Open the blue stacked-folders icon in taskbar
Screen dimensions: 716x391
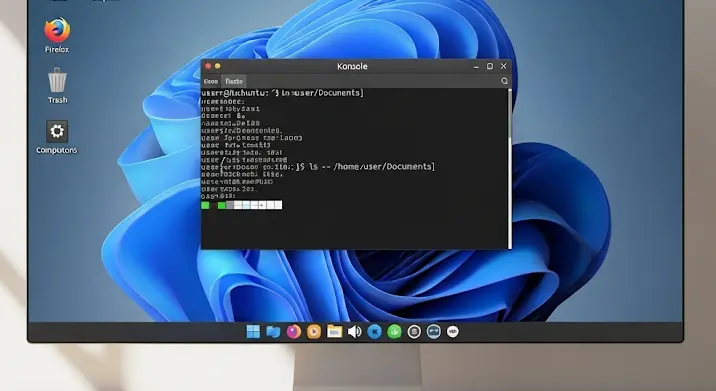click(x=273, y=332)
